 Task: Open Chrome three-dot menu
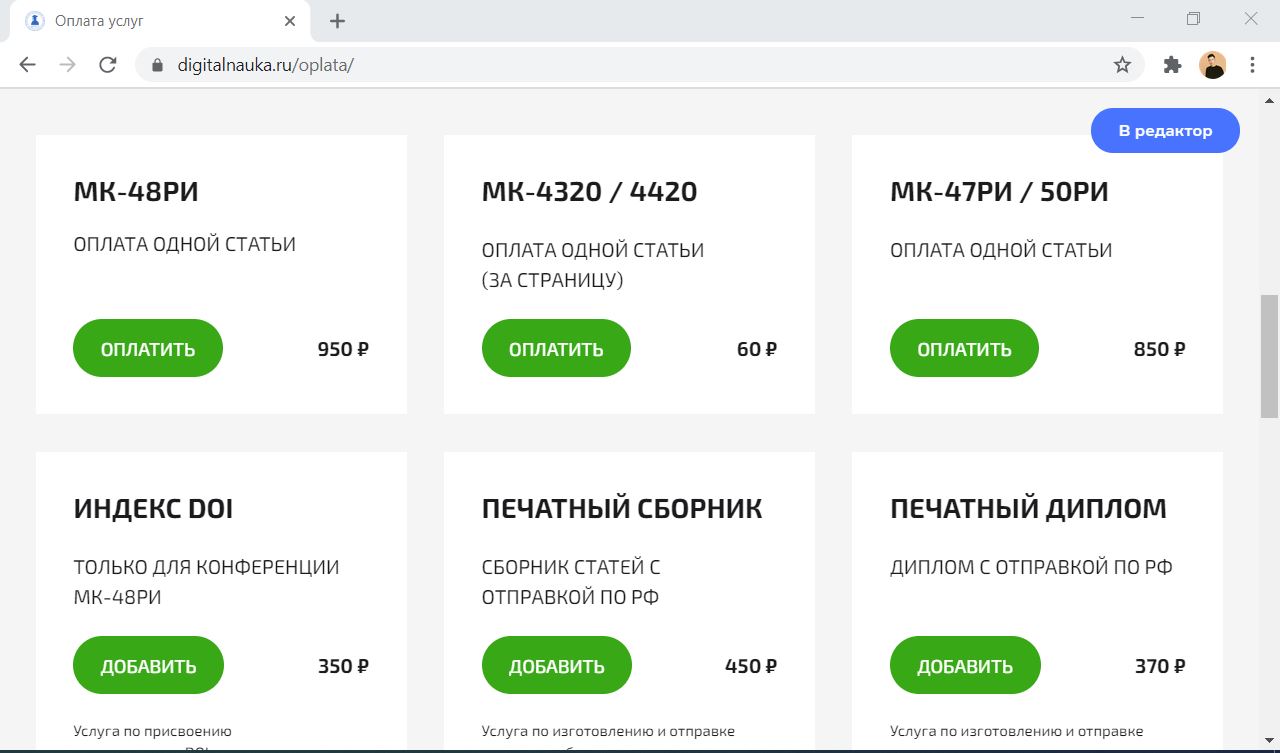pyautogui.click(x=1252, y=65)
